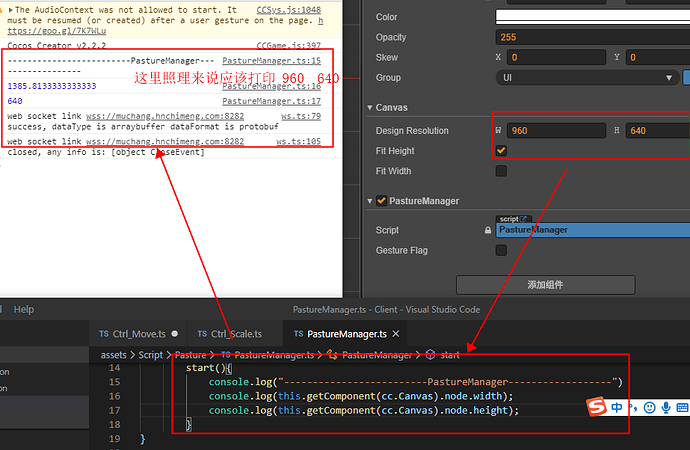Collapse the Canvas component section
The image size is (690, 450).
370,107
